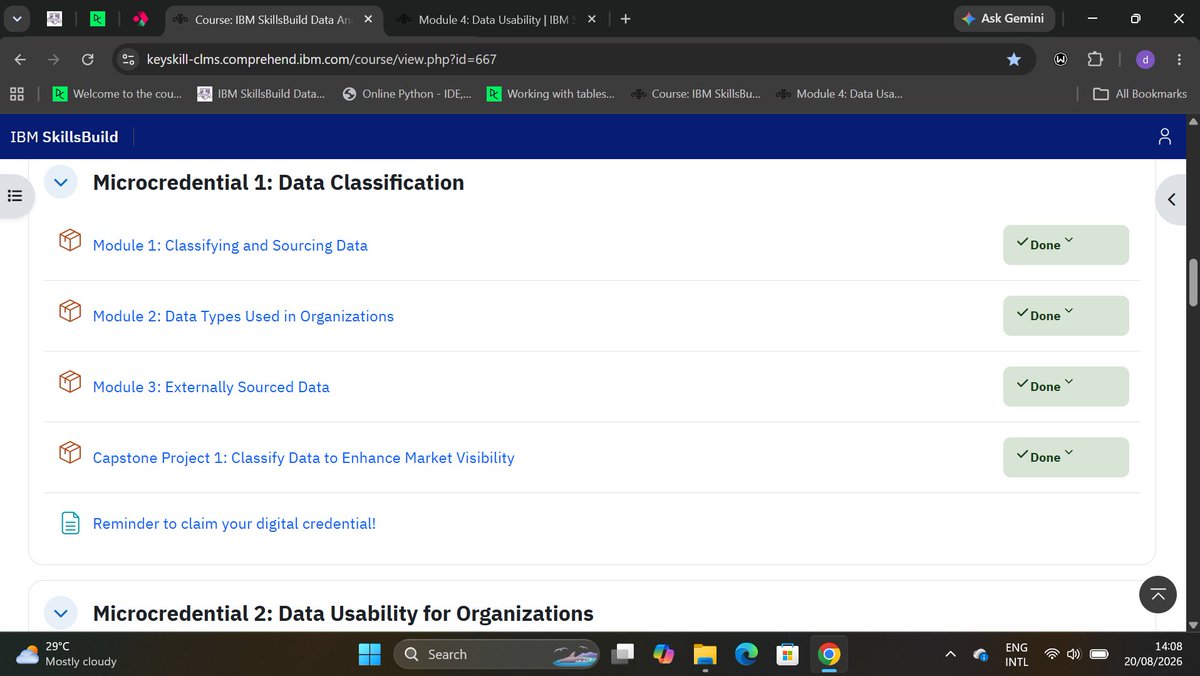1200x676 pixels.
Task: Close the Course: IBM SkillsBuild tab
Action: point(368,18)
